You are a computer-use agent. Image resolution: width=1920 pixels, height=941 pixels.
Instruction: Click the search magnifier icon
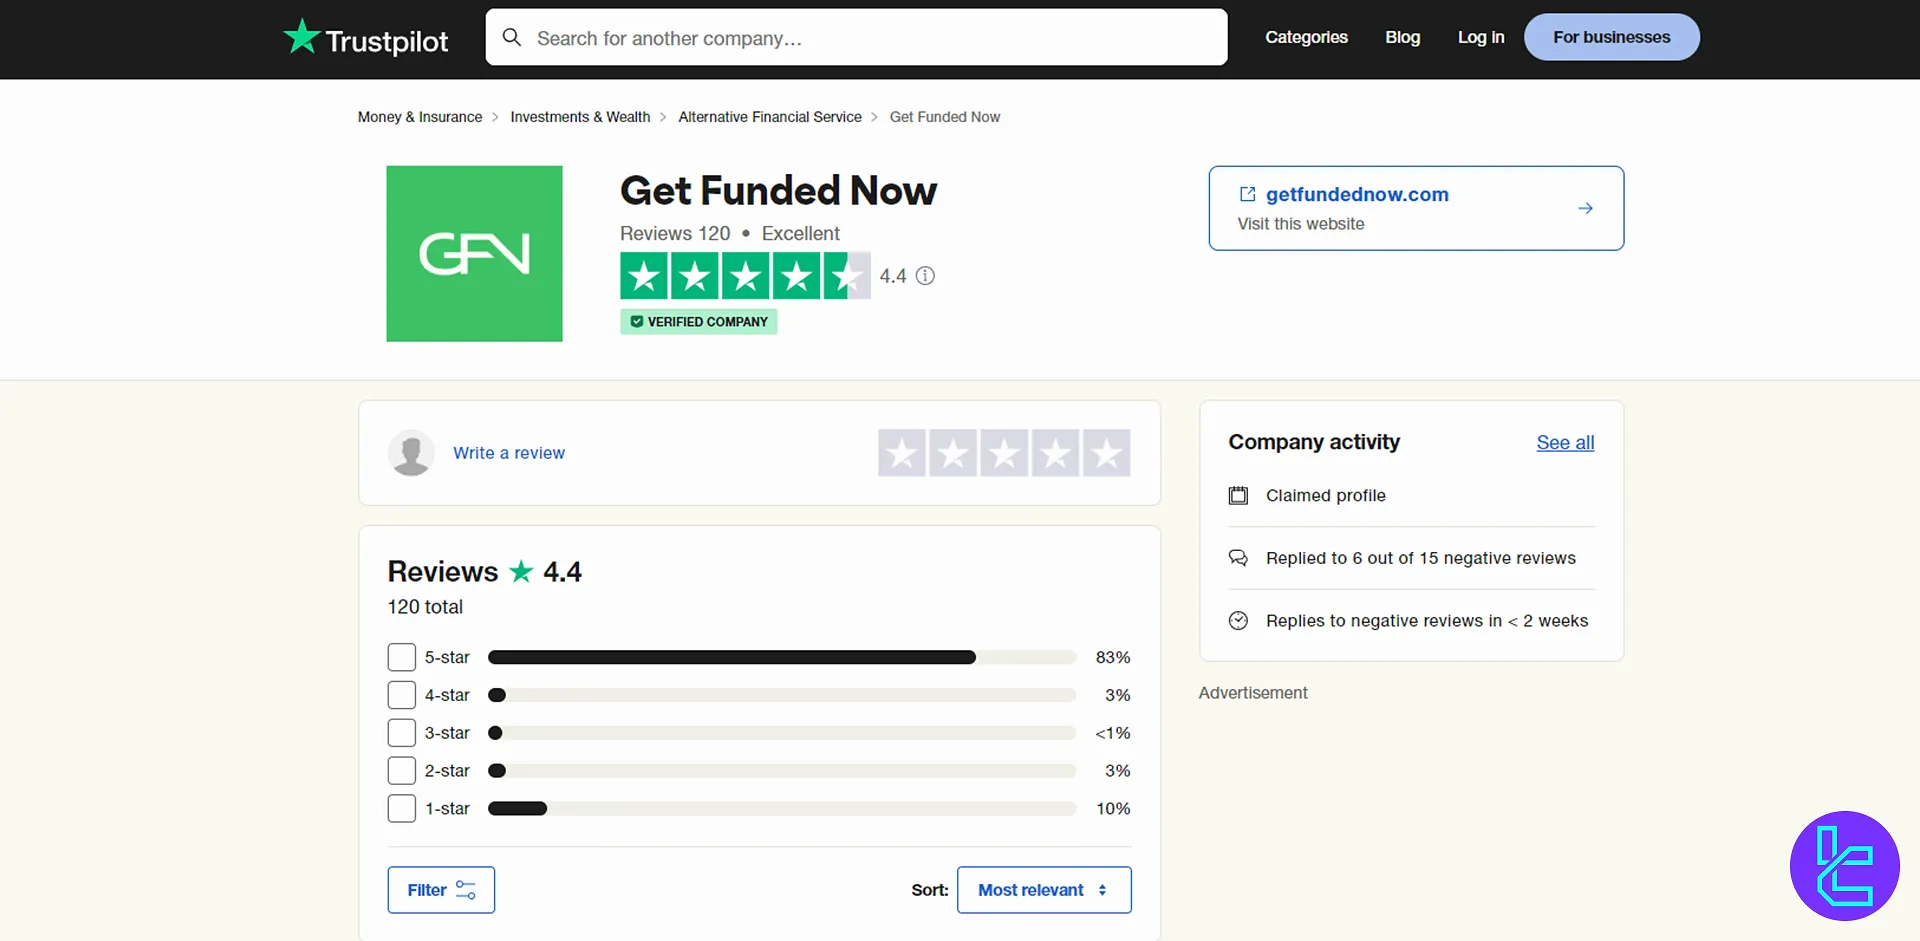point(512,37)
